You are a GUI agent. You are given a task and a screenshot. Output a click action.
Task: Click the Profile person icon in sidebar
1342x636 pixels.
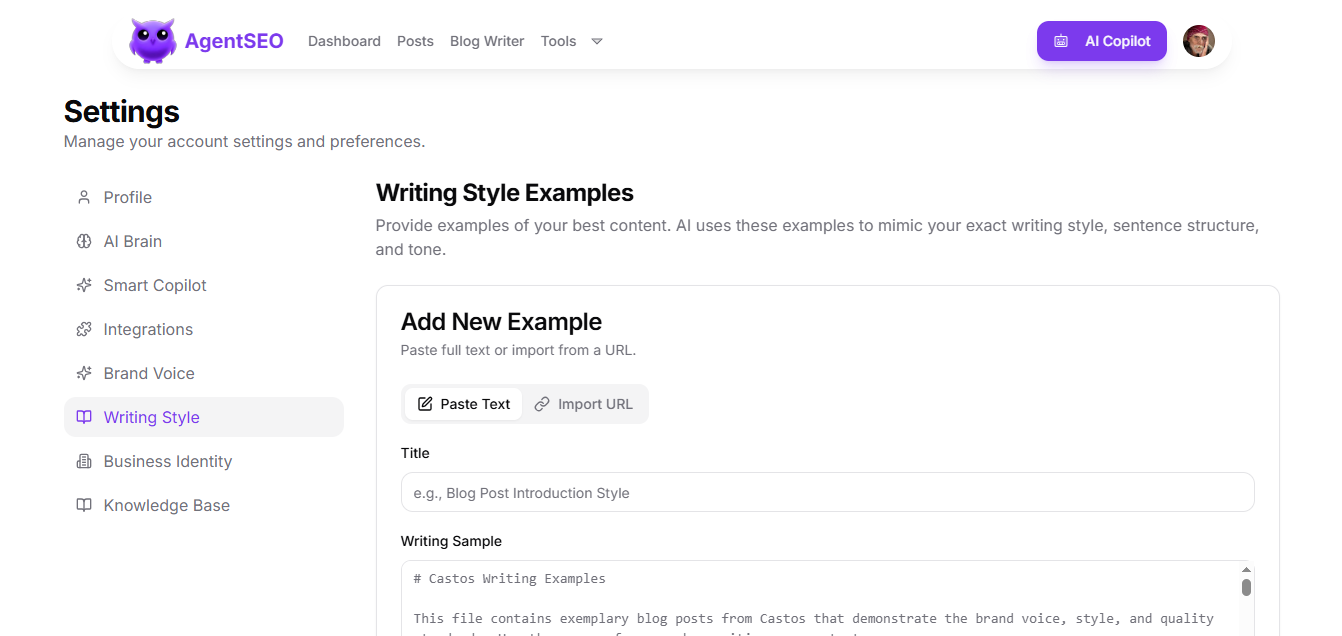[84, 197]
